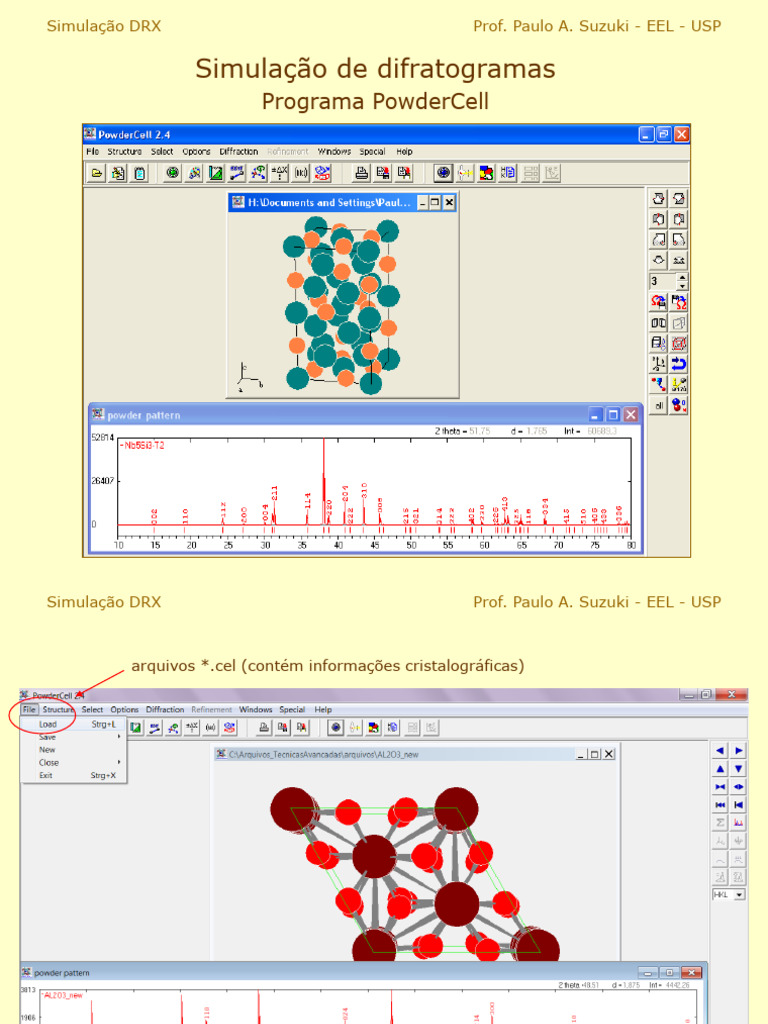Click red and blue atoms icon in Nb5Si3 side panel
768x1024 pixels.
point(679,406)
